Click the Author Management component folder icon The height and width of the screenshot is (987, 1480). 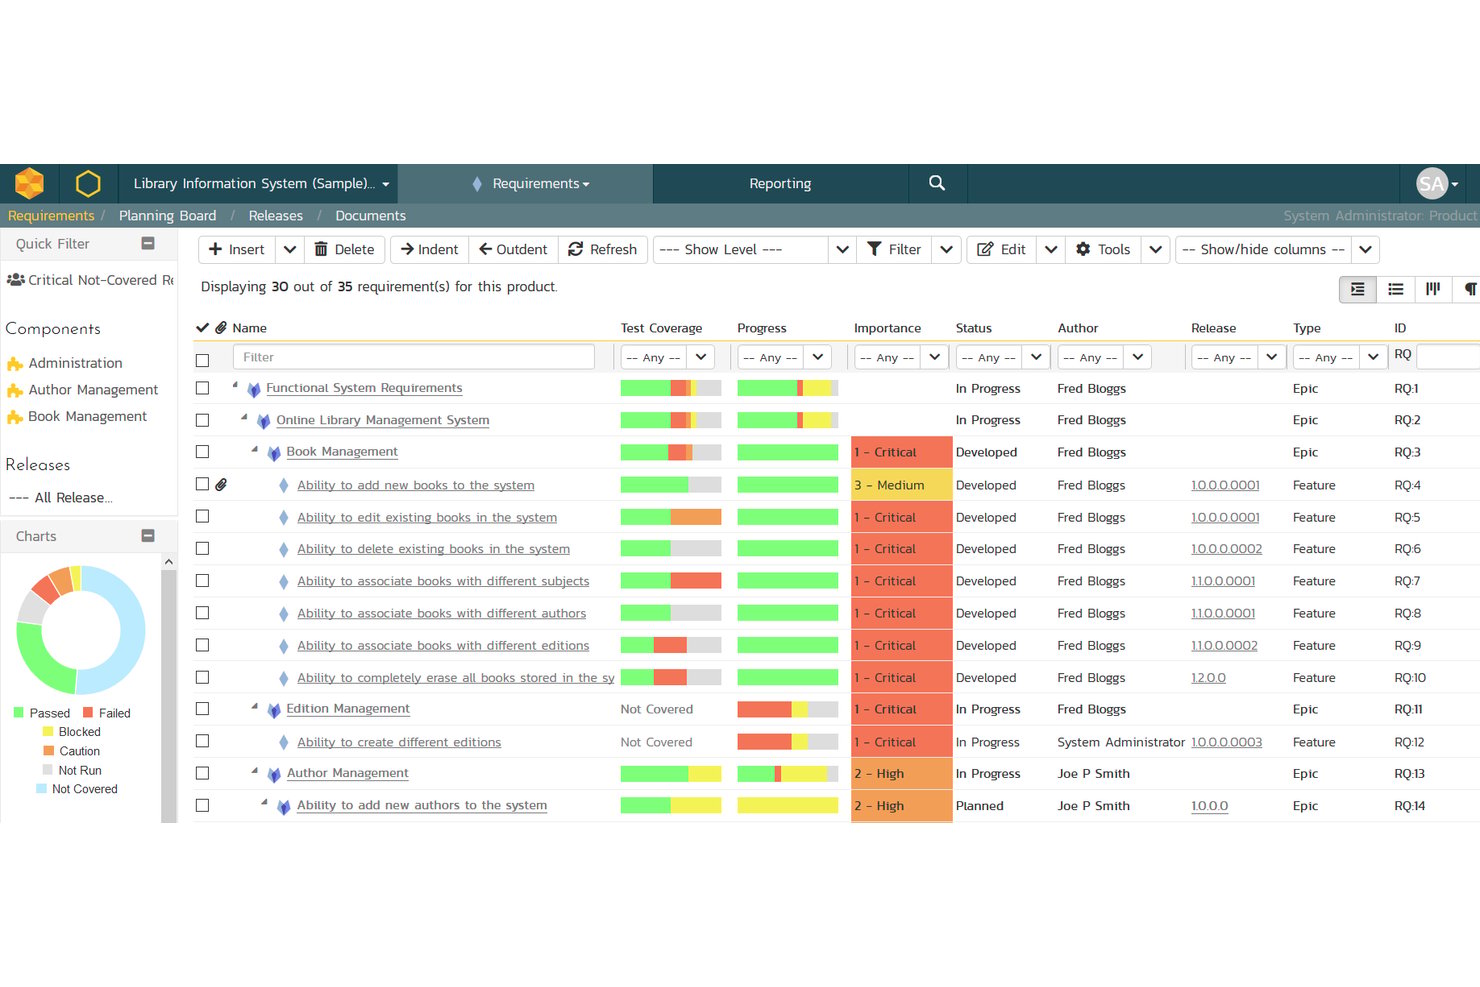(x=15, y=390)
